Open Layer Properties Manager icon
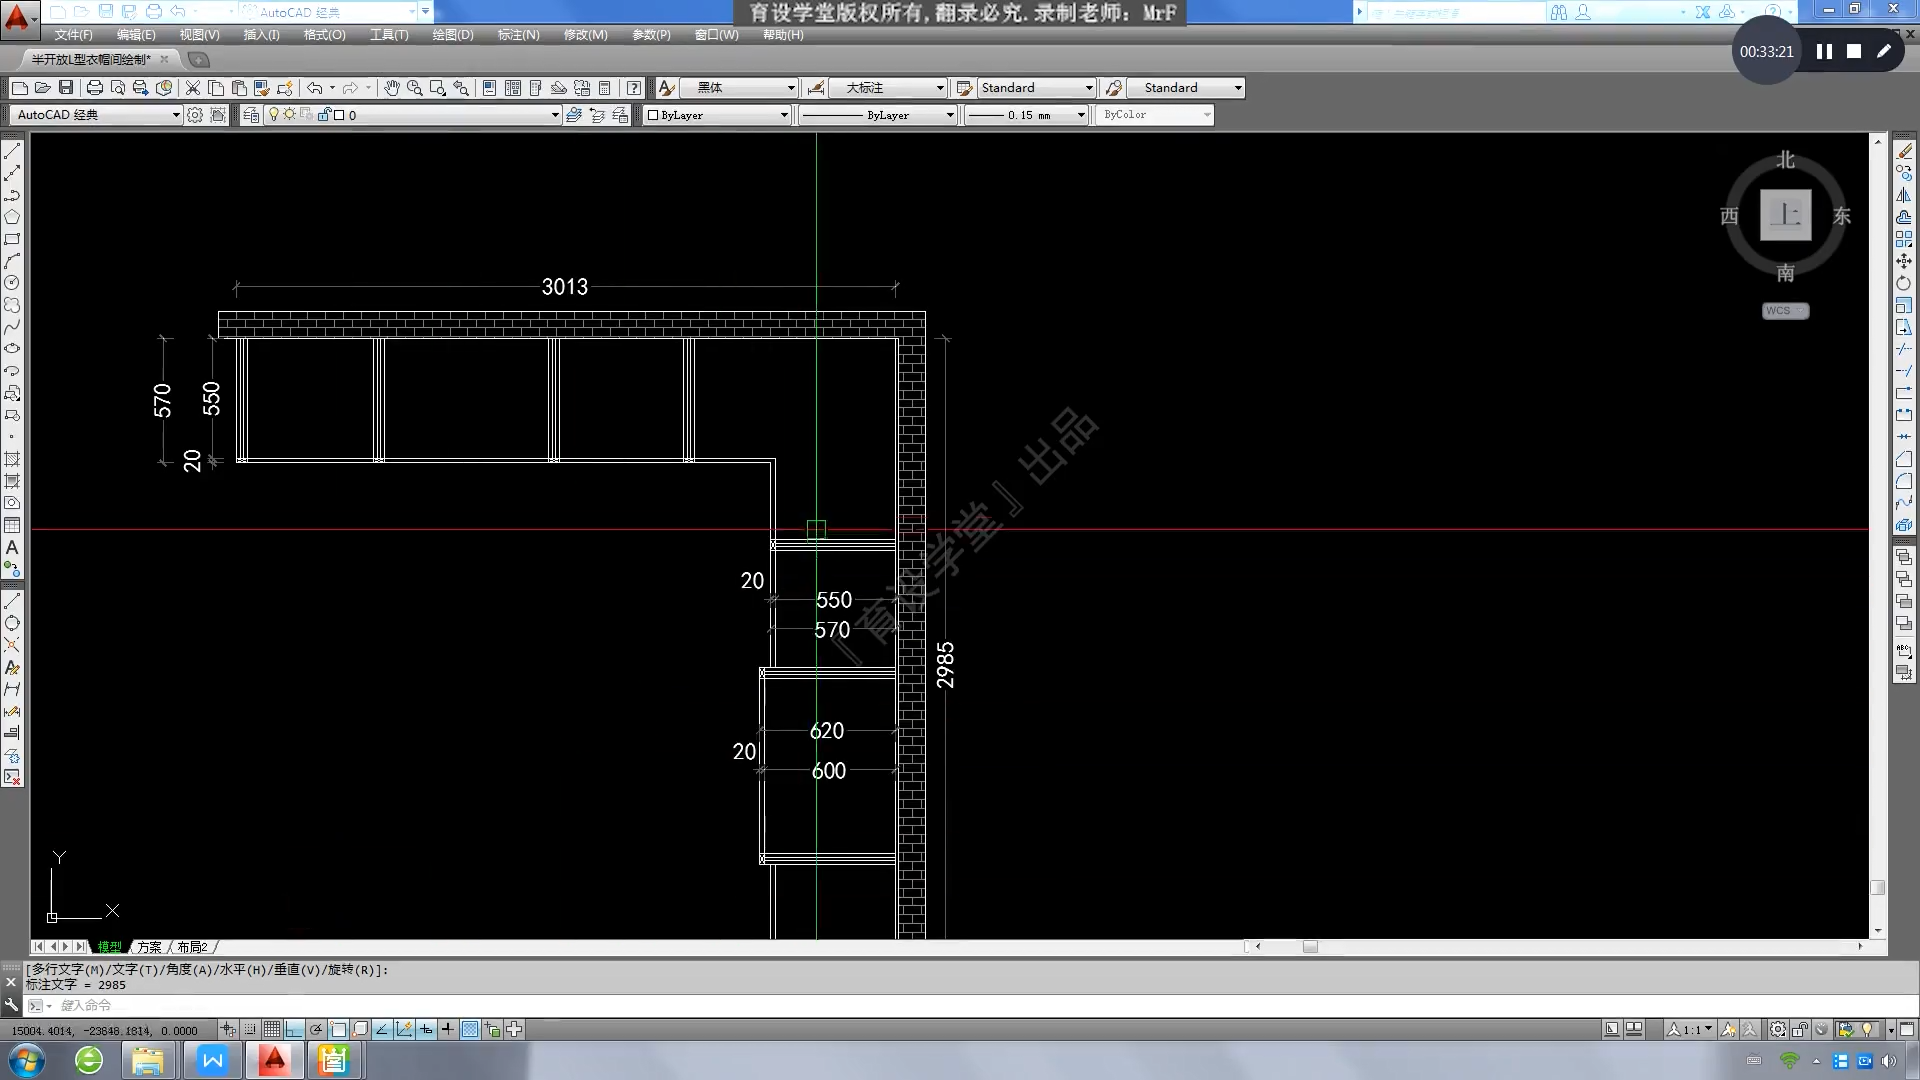1920x1080 pixels. pyautogui.click(x=251, y=115)
